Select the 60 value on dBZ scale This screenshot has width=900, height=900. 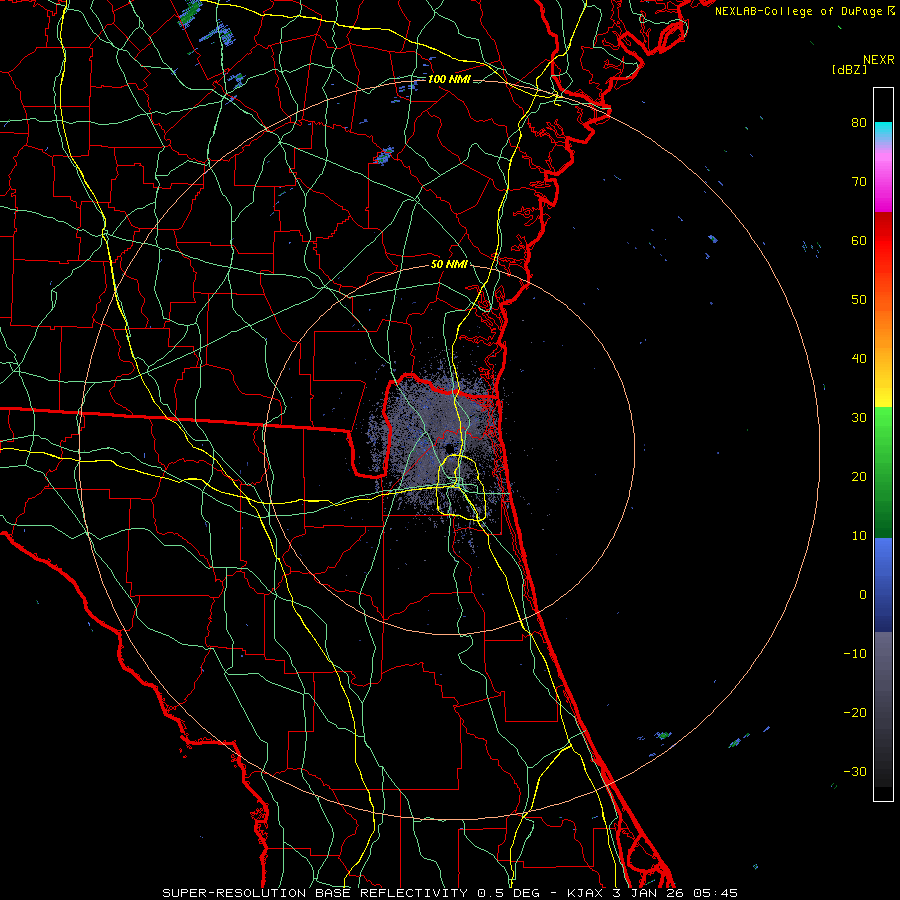click(x=859, y=240)
